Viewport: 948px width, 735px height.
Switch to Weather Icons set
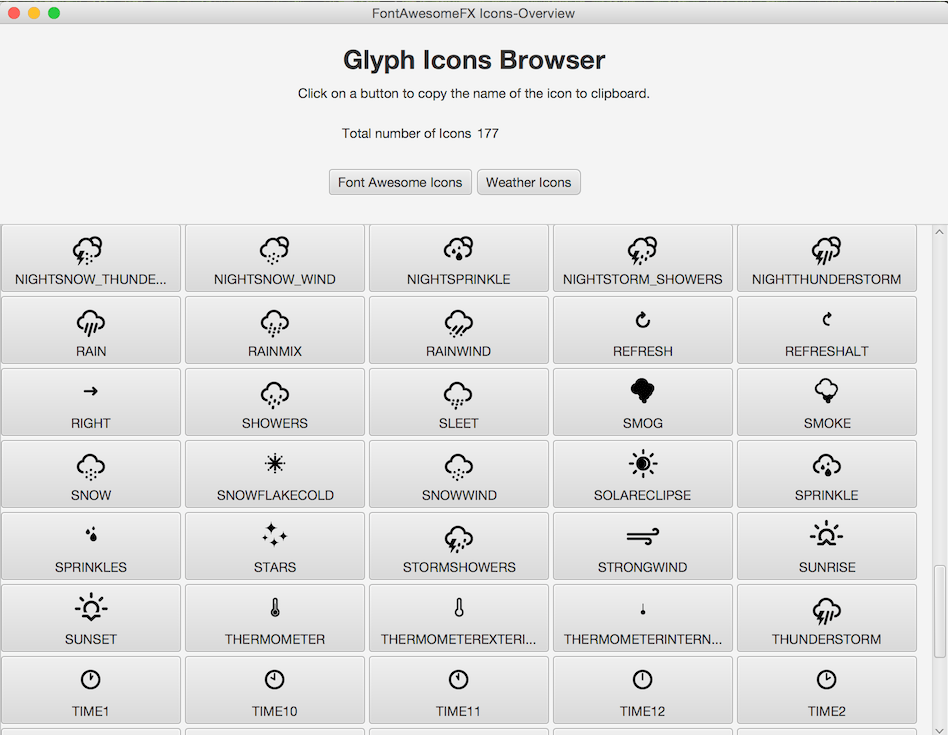528,182
